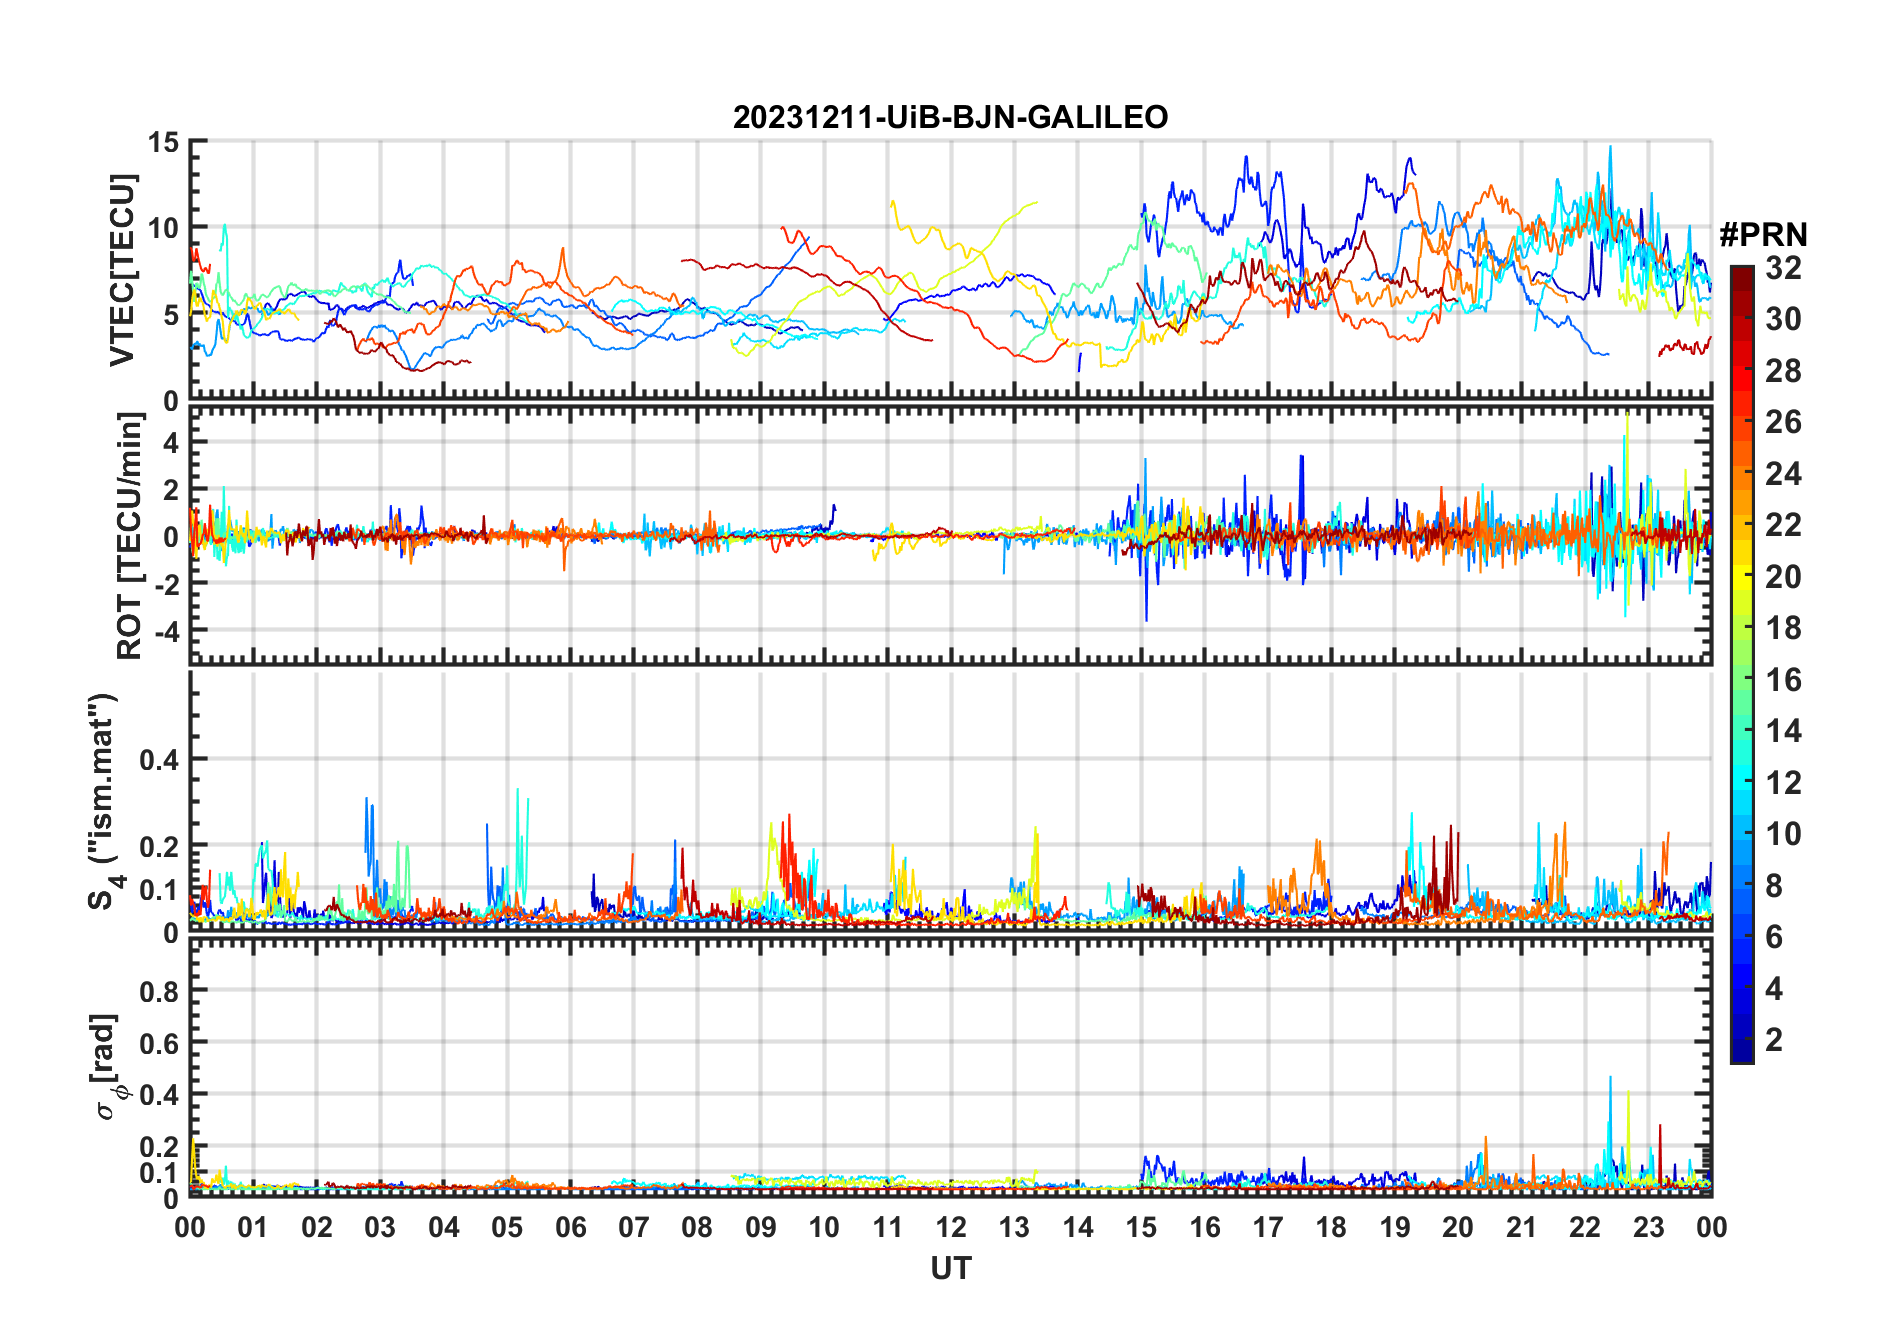Viewport: 1902px width, 1330px height.
Task: Click S4 y-axis tick label 0.4
Action: (159, 760)
